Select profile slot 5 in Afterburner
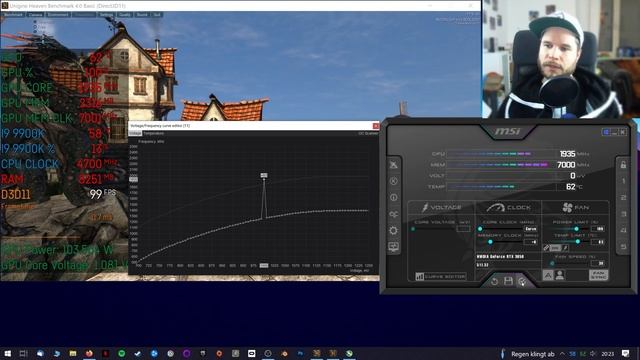This screenshot has height=360, width=640. (623, 247)
